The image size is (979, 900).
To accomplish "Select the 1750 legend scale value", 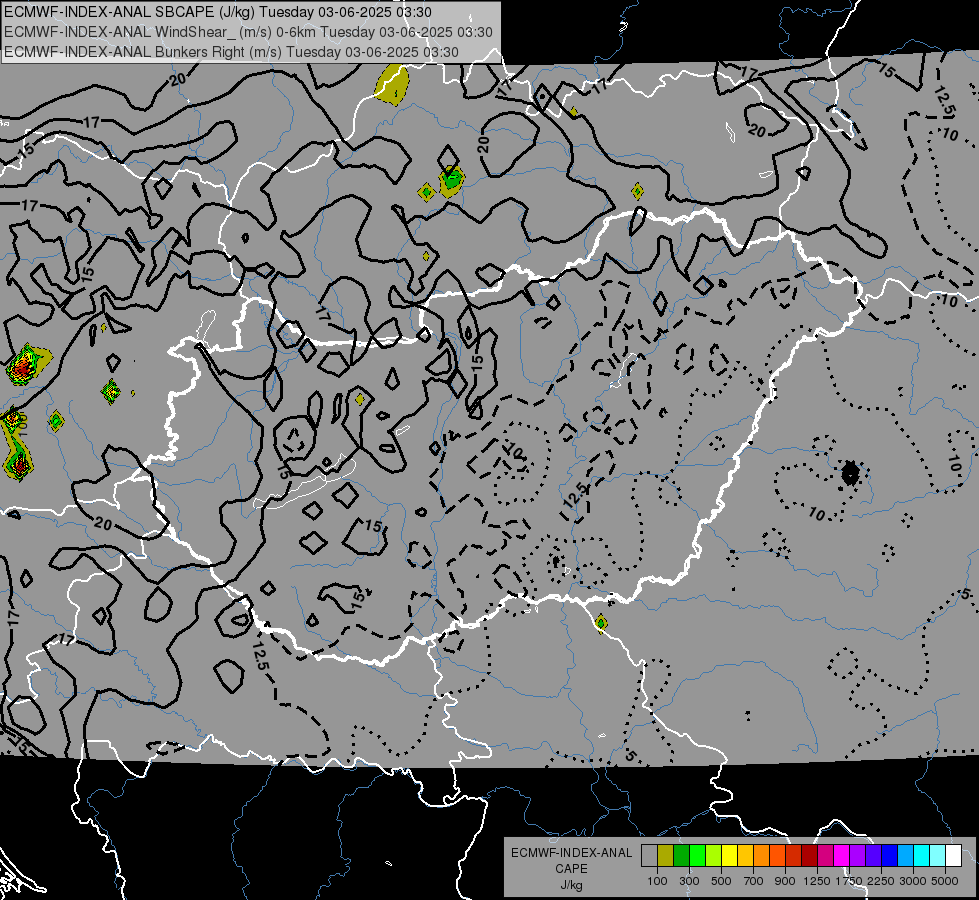I will 850,881.
